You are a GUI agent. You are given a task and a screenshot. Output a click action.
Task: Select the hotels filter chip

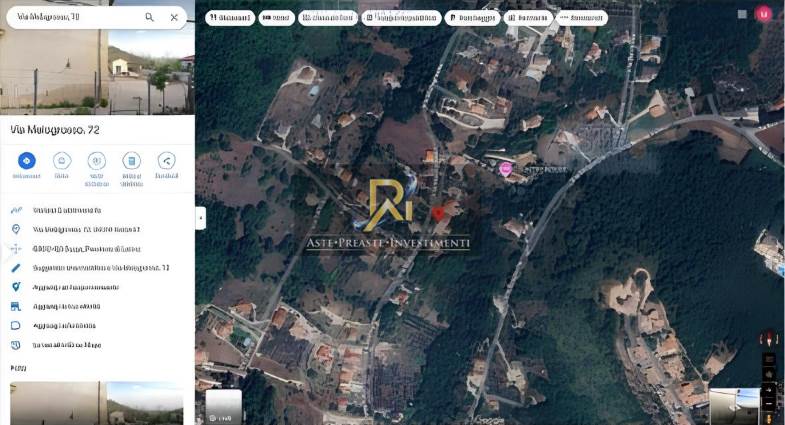coord(276,18)
